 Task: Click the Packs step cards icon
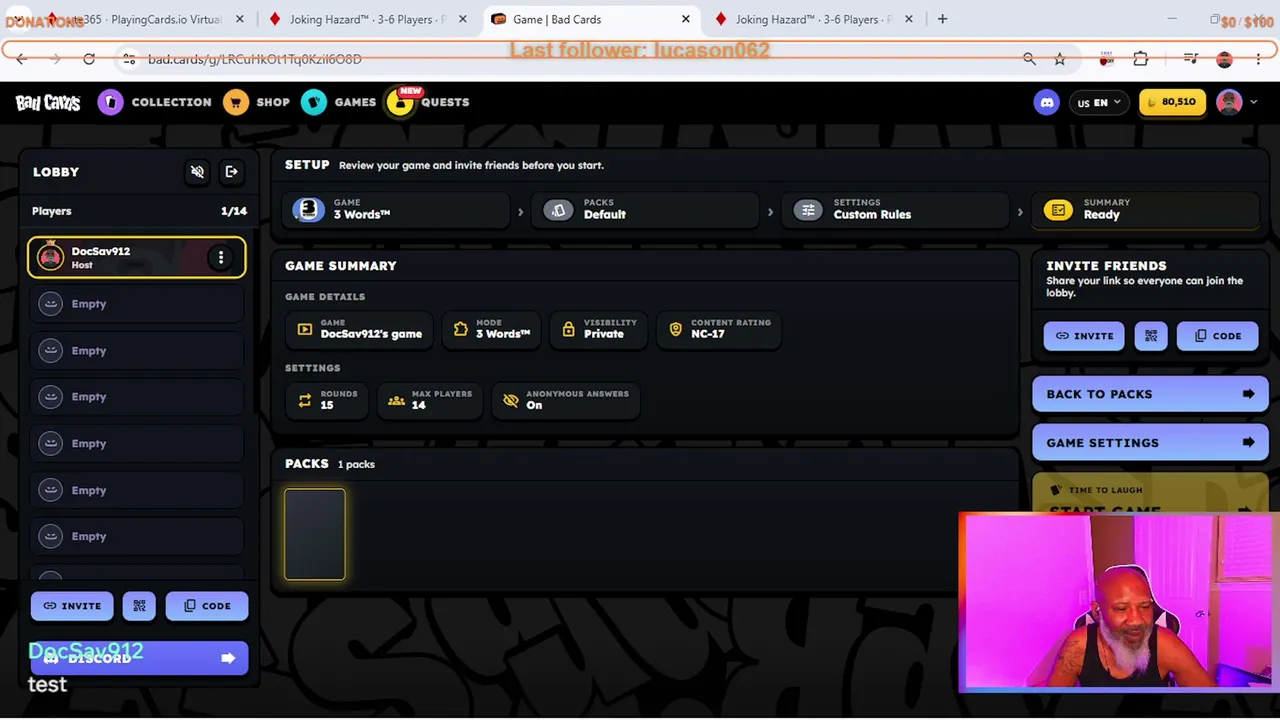point(558,210)
